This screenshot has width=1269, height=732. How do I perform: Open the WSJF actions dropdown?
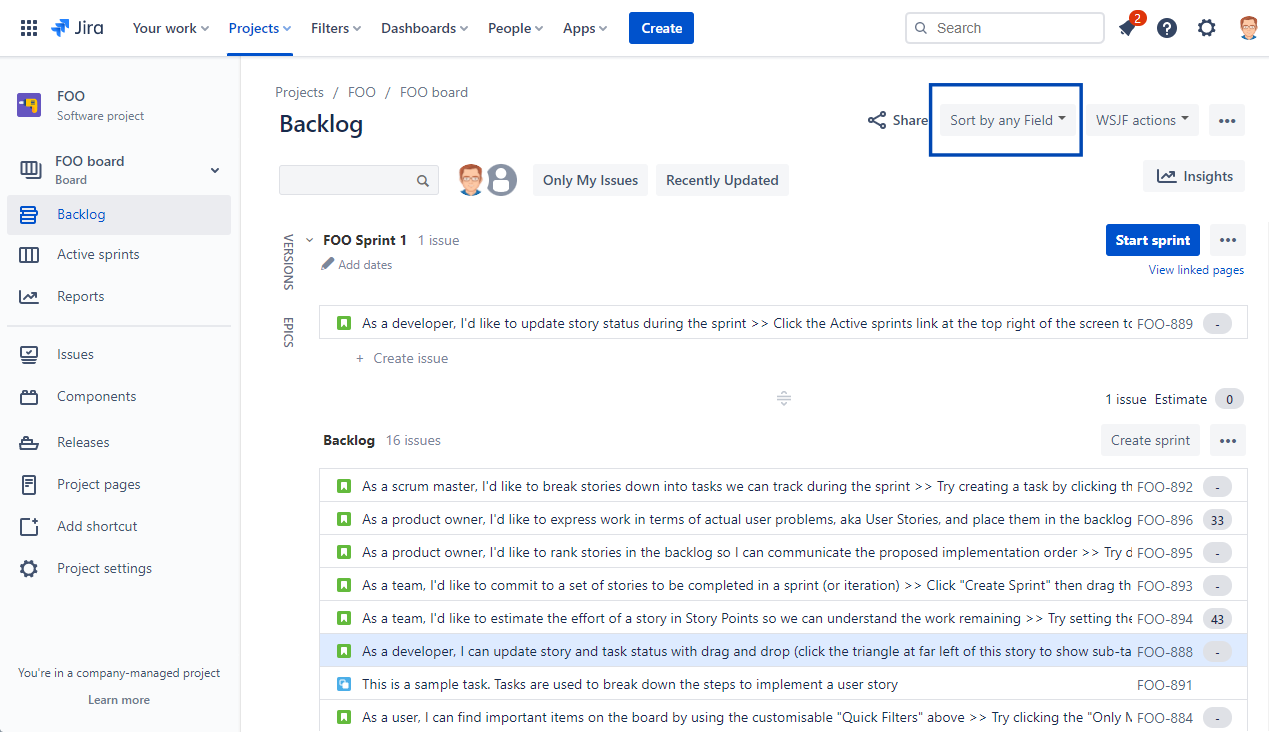[x=1142, y=120]
